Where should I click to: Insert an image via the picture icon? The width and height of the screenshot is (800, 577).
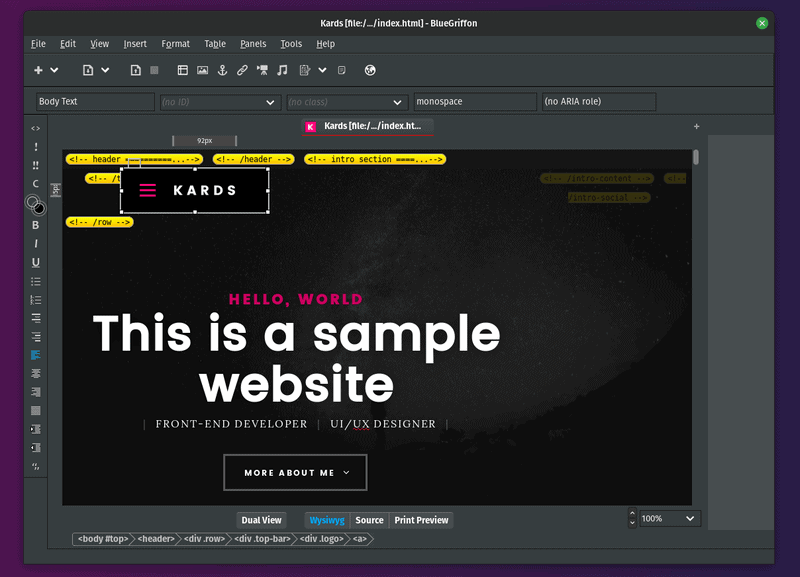click(x=203, y=70)
